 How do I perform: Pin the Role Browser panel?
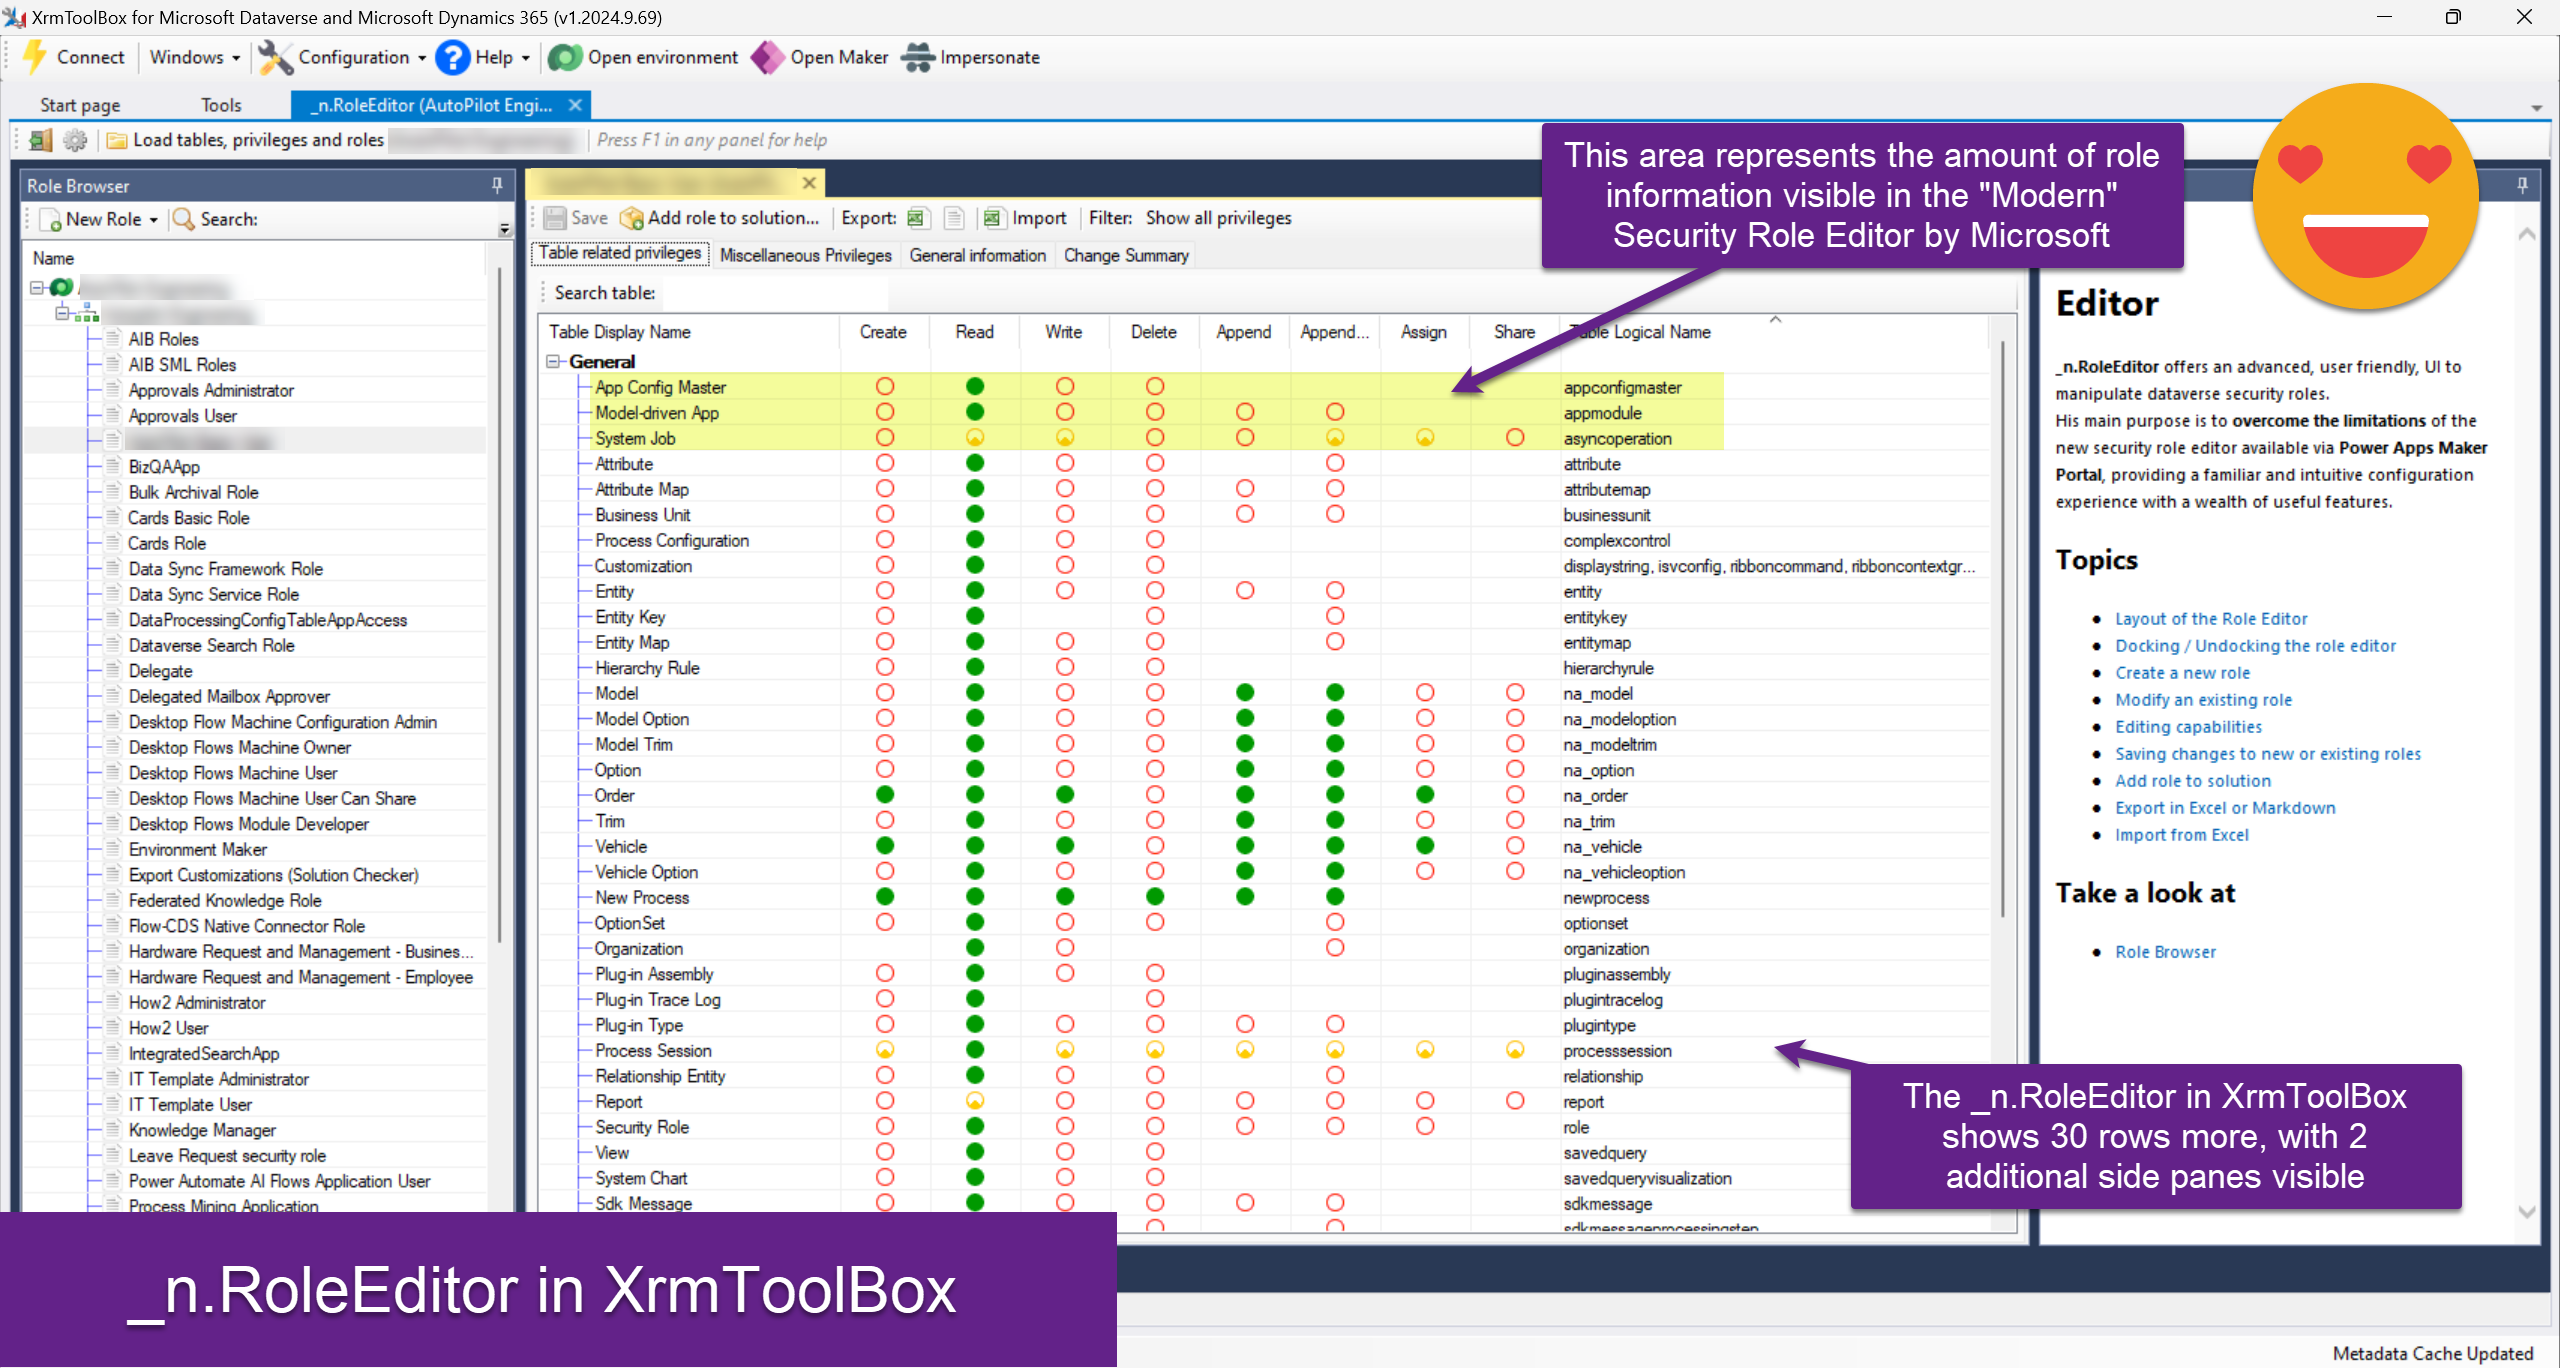(497, 185)
